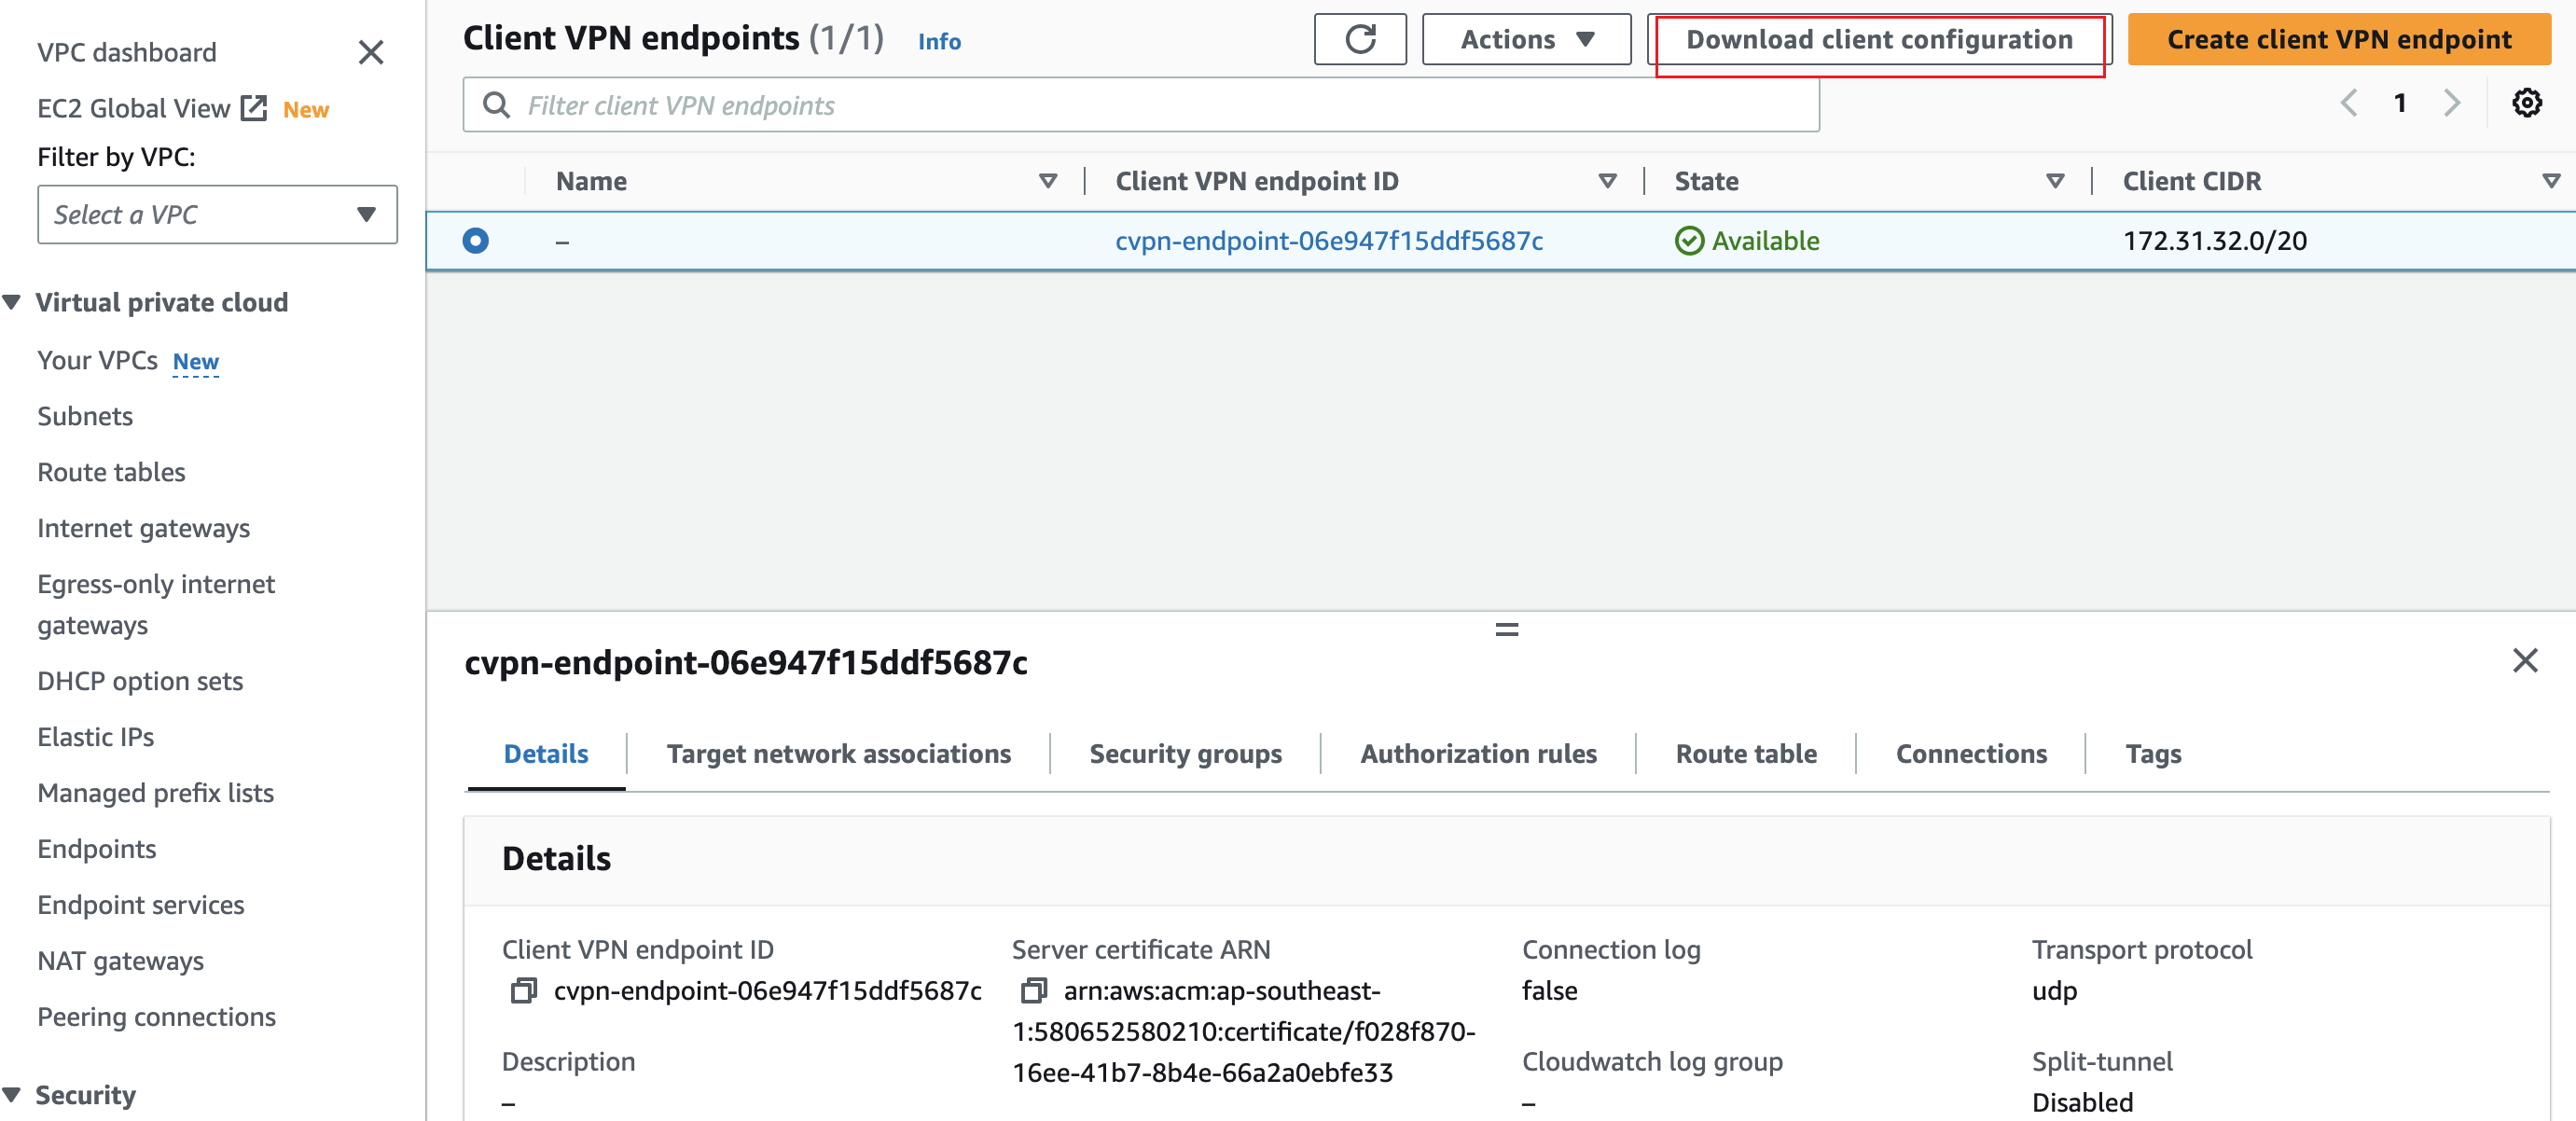Click the search magnifier in the filter bar
The height and width of the screenshot is (1121, 2576).
(496, 104)
